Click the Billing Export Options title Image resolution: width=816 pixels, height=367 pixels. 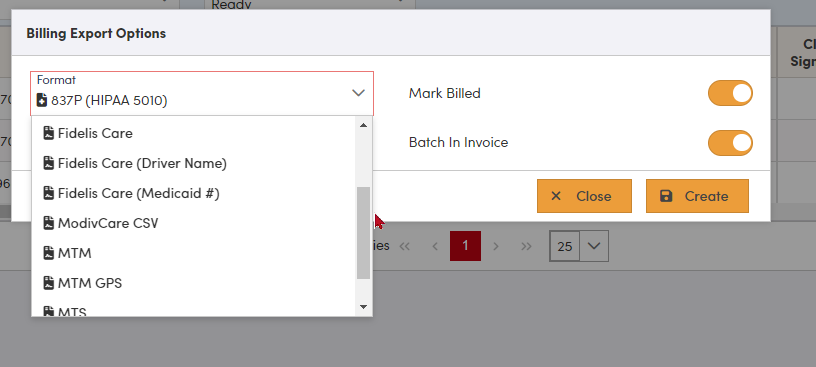pyautogui.click(x=96, y=33)
